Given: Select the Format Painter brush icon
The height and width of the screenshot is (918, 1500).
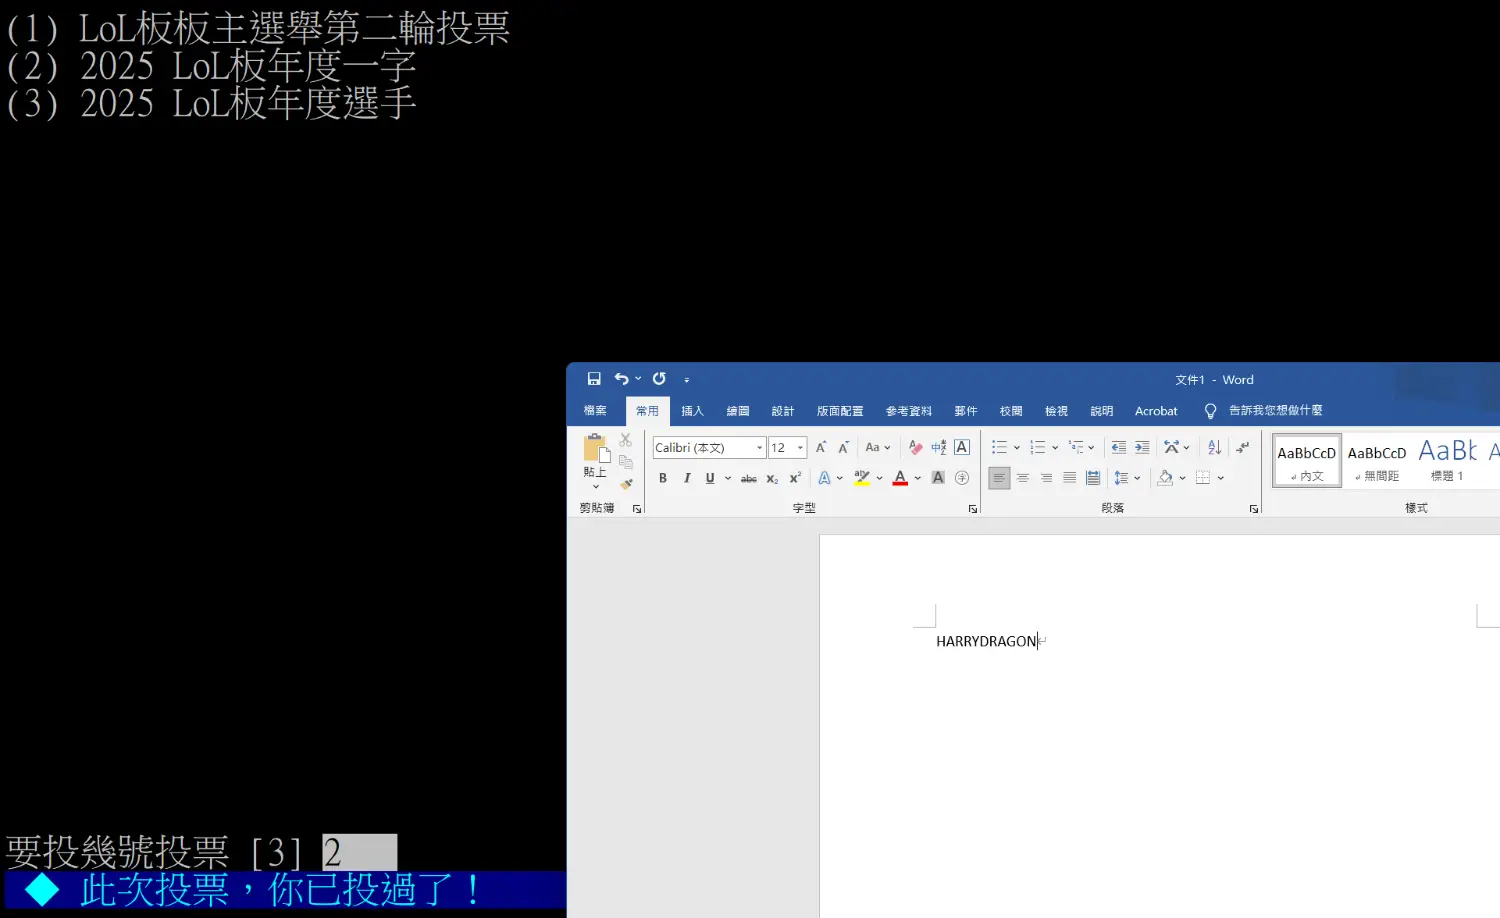Looking at the screenshot, I should tap(626, 484).
